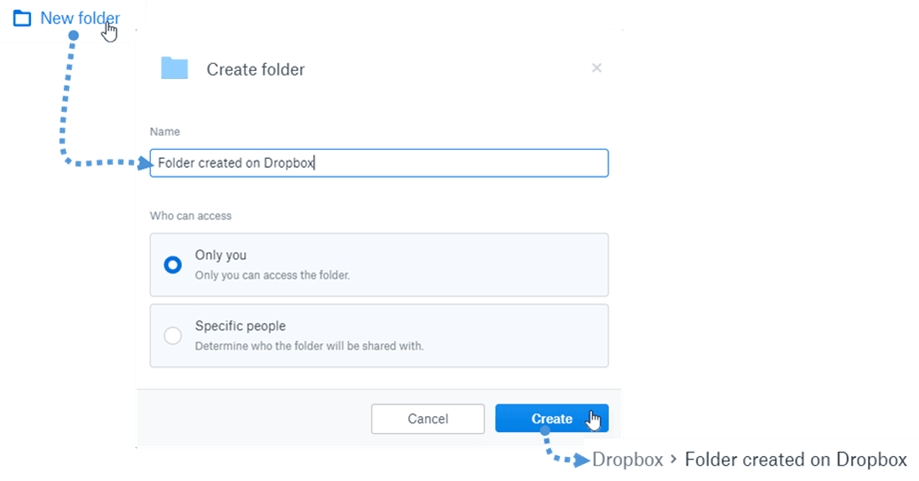Click the "New folder" link text
Image resolution: width=919 pixels, height=481 pixels.
coord(80,18)
